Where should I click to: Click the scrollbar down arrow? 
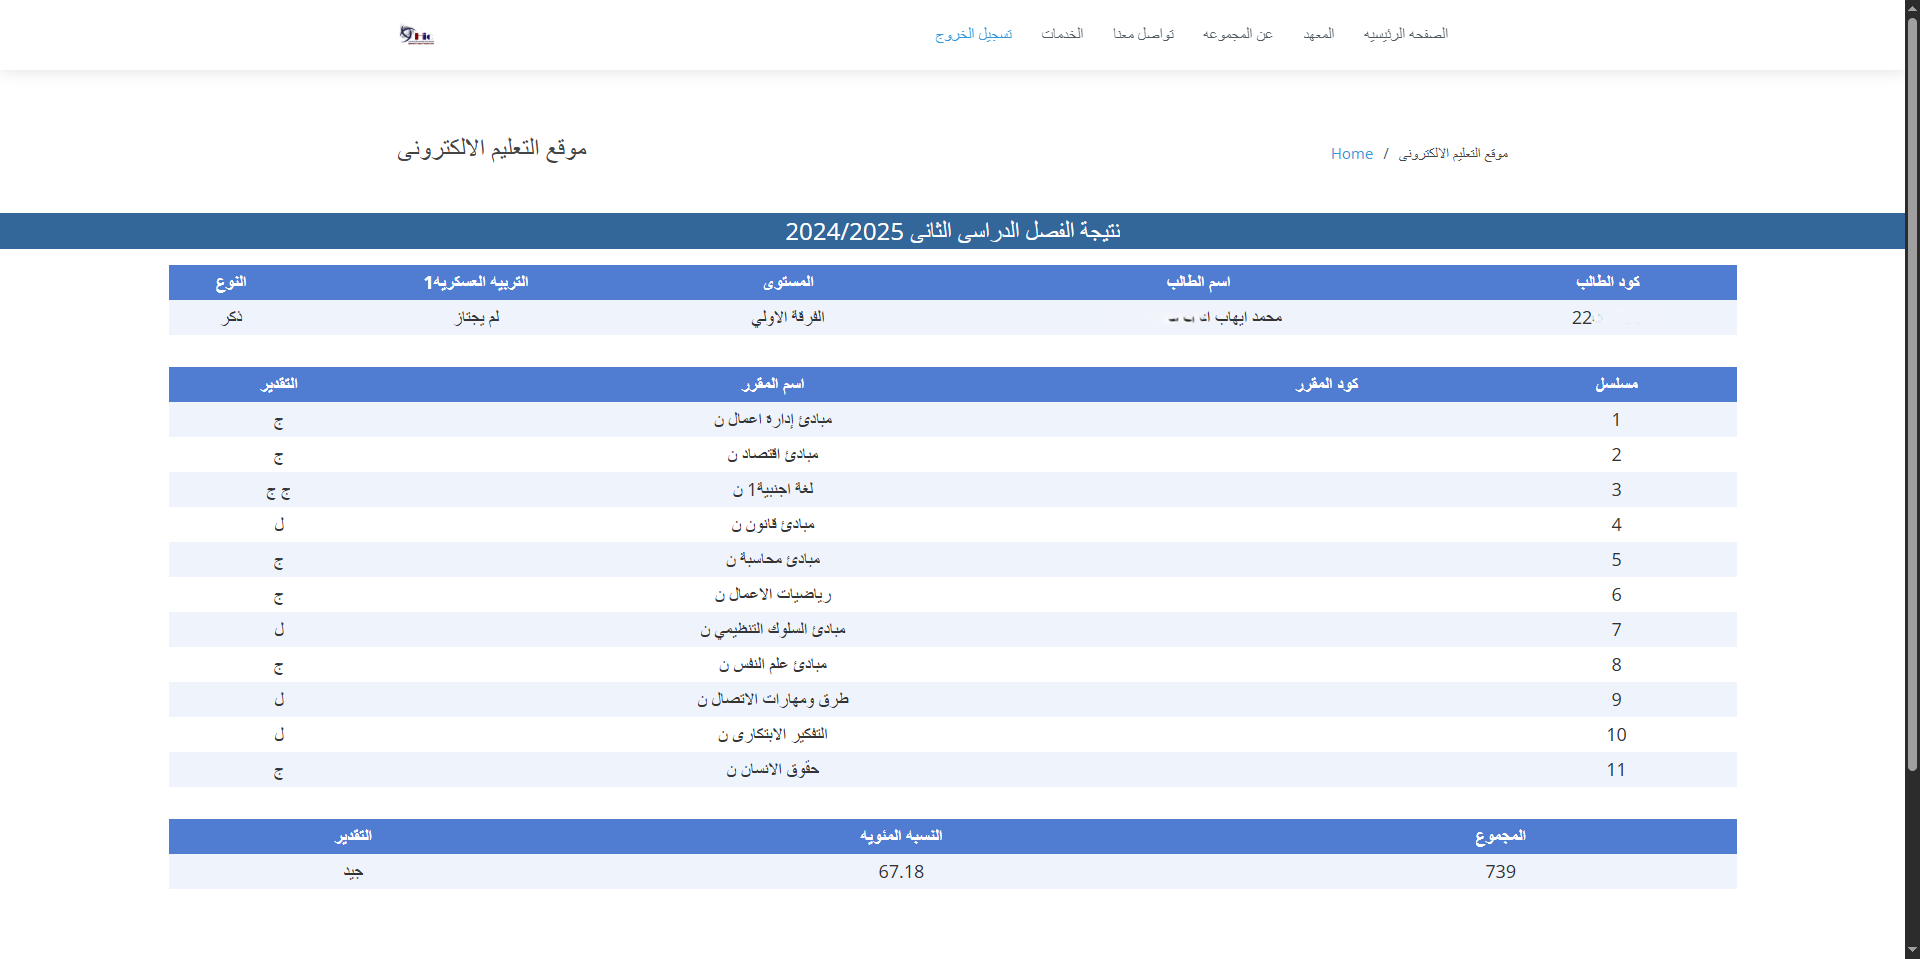tap(1912, 950)
